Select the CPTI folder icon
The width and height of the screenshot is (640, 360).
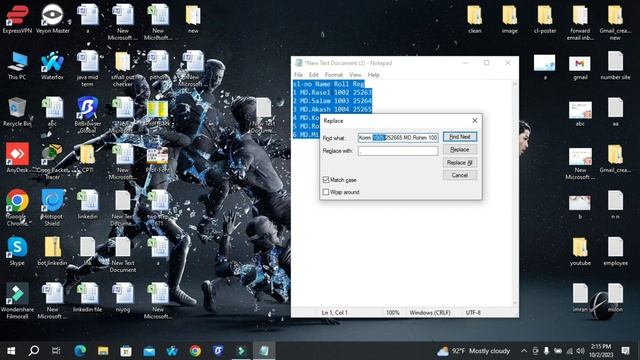click(x=87, y=159)
